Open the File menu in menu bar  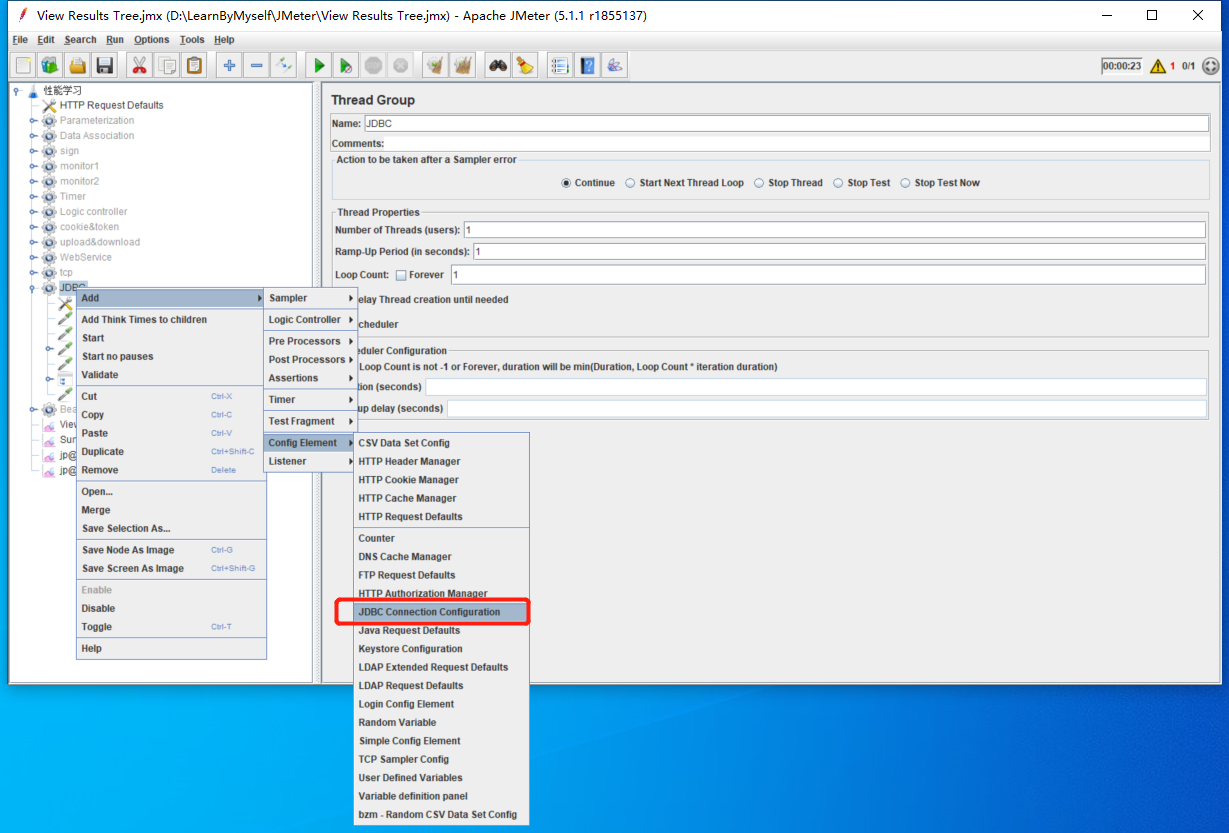[20, 40]
